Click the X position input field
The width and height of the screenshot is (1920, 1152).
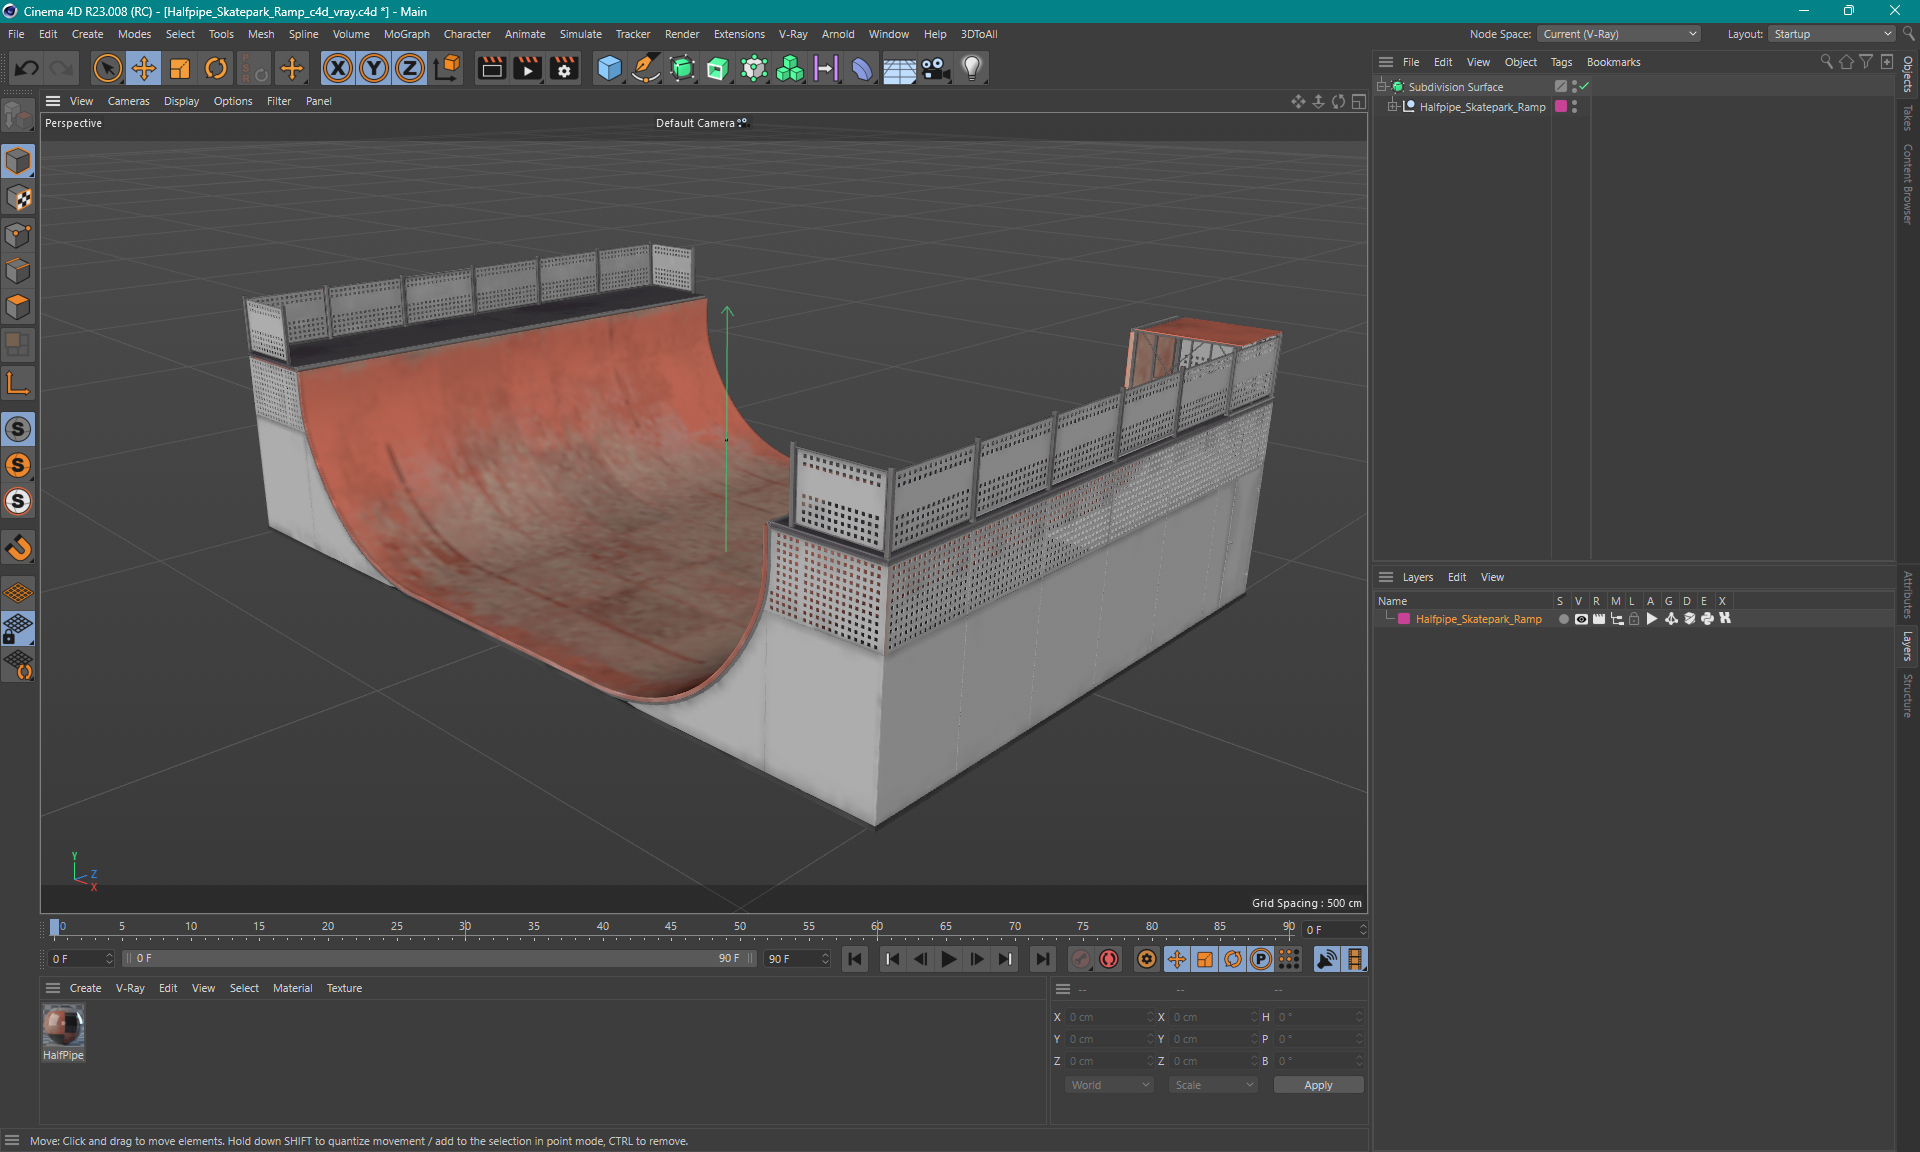pos(1108,1017)
